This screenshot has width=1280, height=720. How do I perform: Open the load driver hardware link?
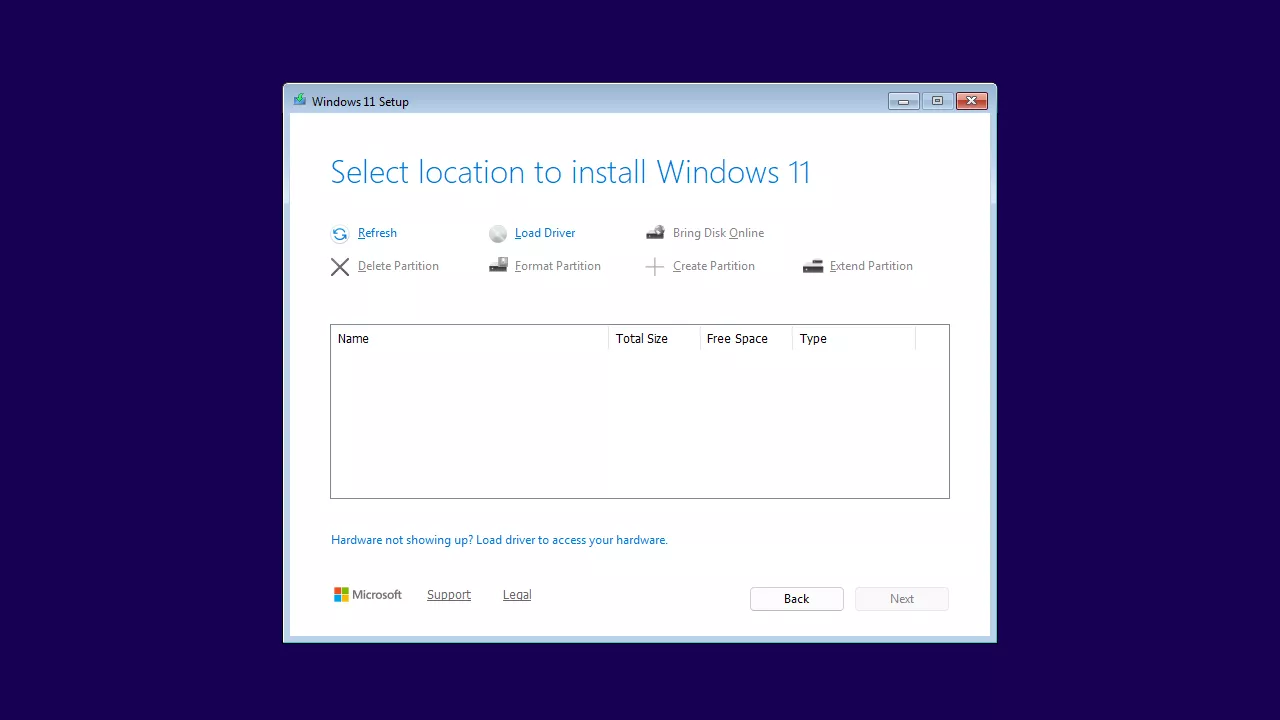[x=499, y=540]
